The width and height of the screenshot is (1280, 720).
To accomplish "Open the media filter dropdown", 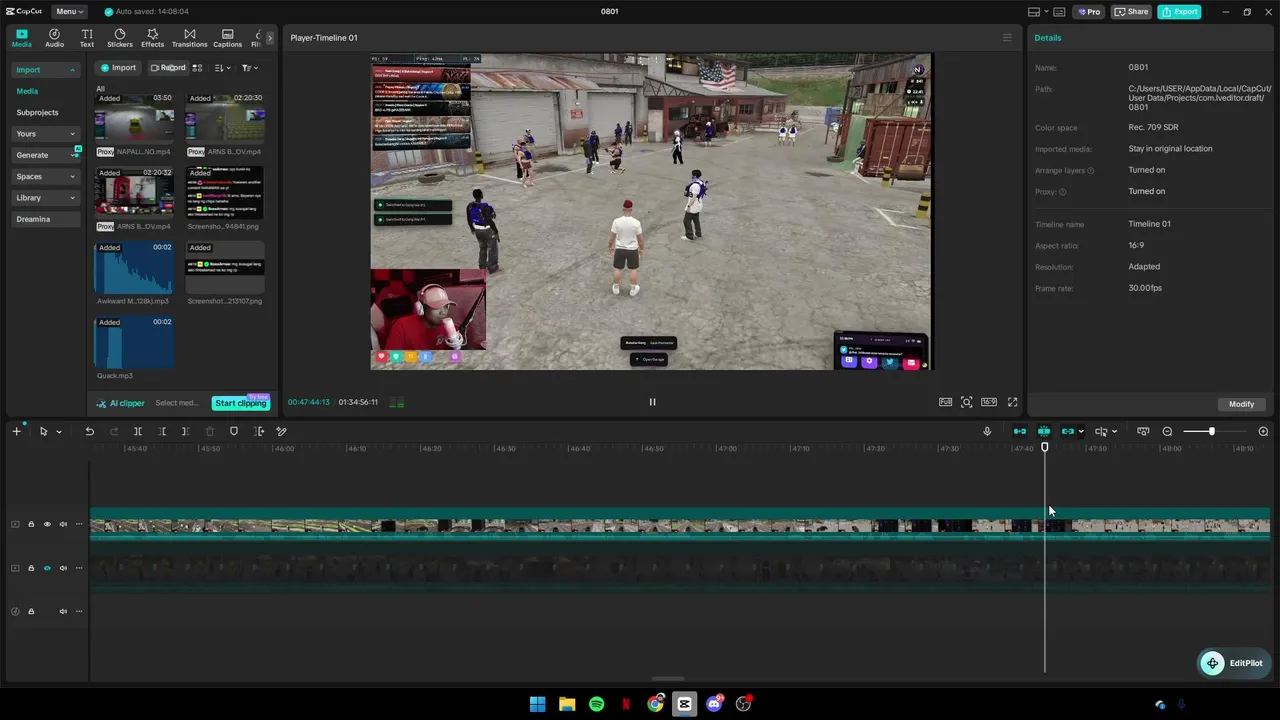I will point(250,68).
